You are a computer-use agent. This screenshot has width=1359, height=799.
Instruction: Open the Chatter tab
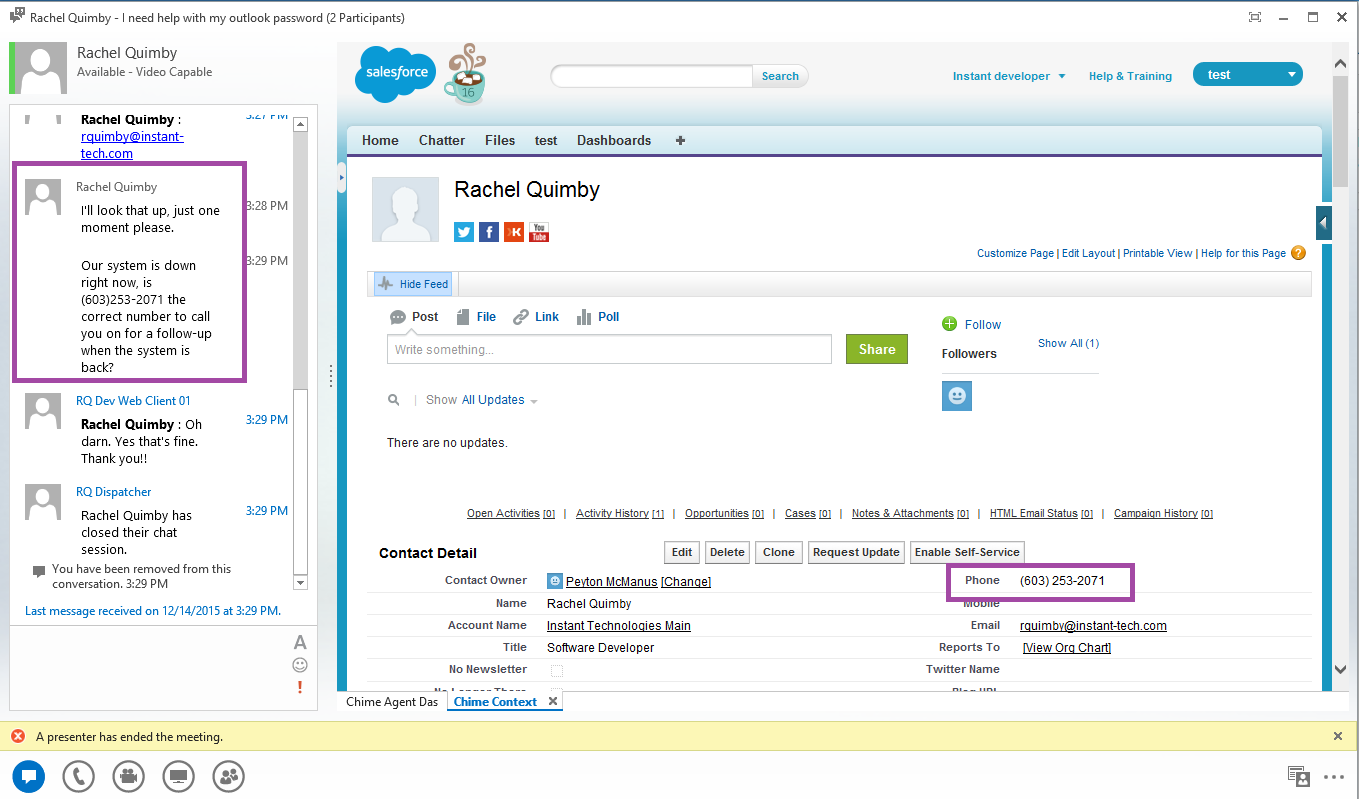coord(442,140)
